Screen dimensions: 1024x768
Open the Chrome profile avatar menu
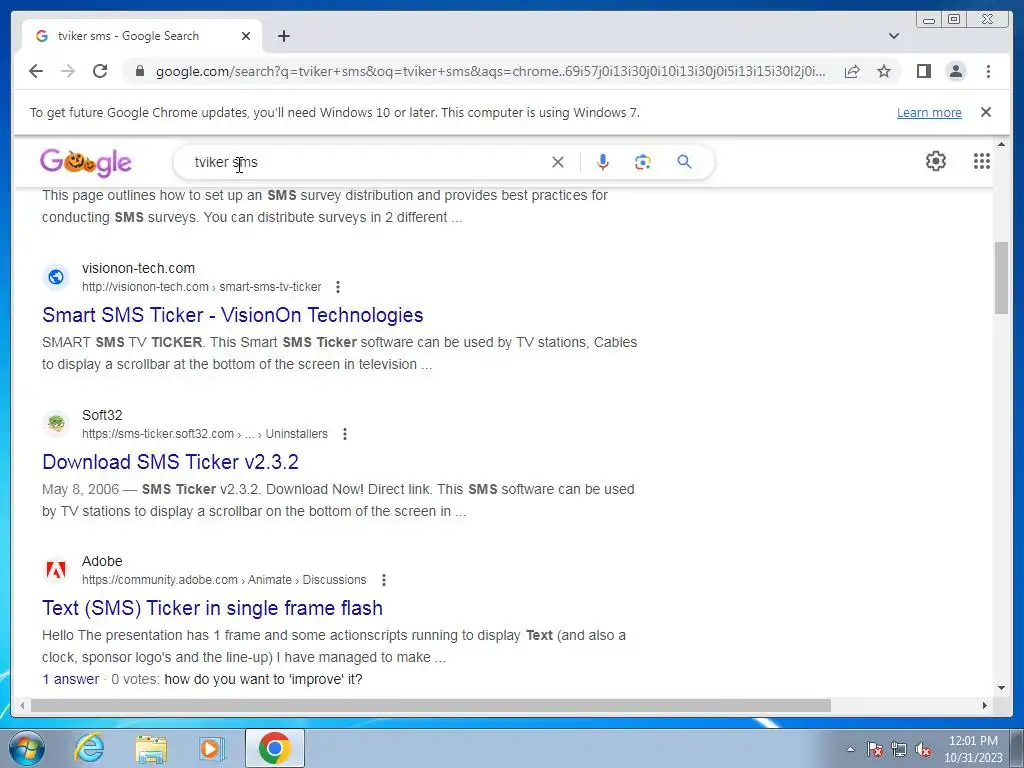(955, 71)
